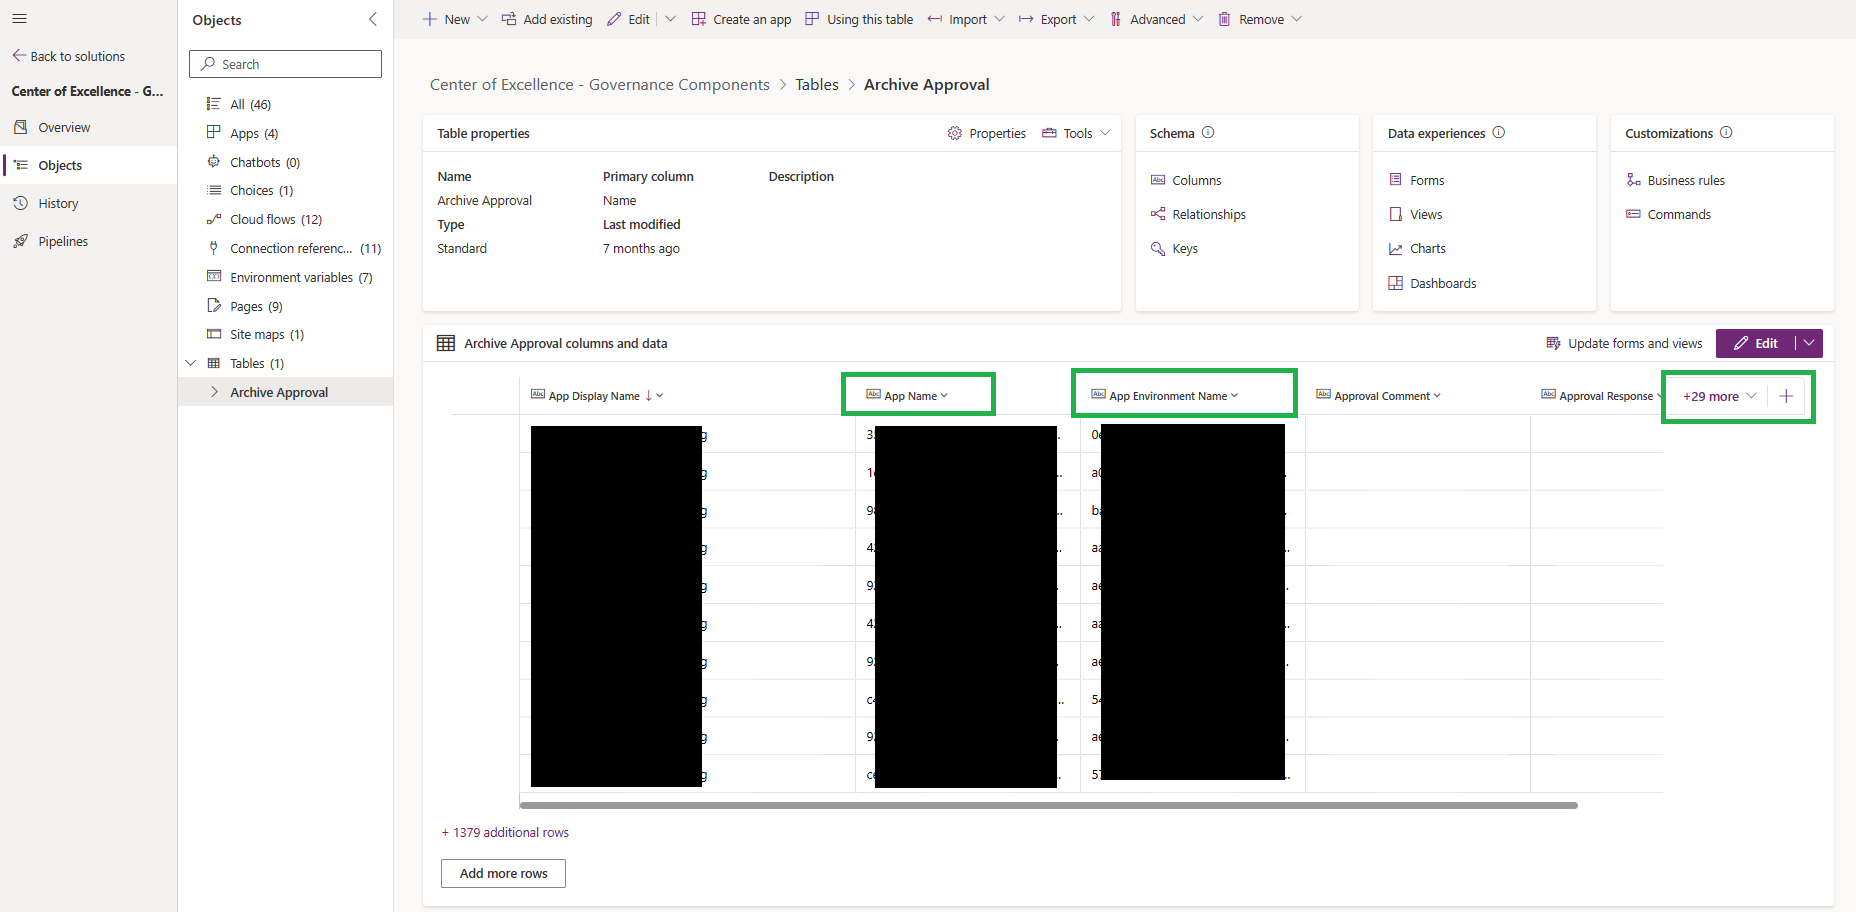Collapse the Tables tree item
The image size is (1856, 912).
pyautogui.click(x=191, y=362)
